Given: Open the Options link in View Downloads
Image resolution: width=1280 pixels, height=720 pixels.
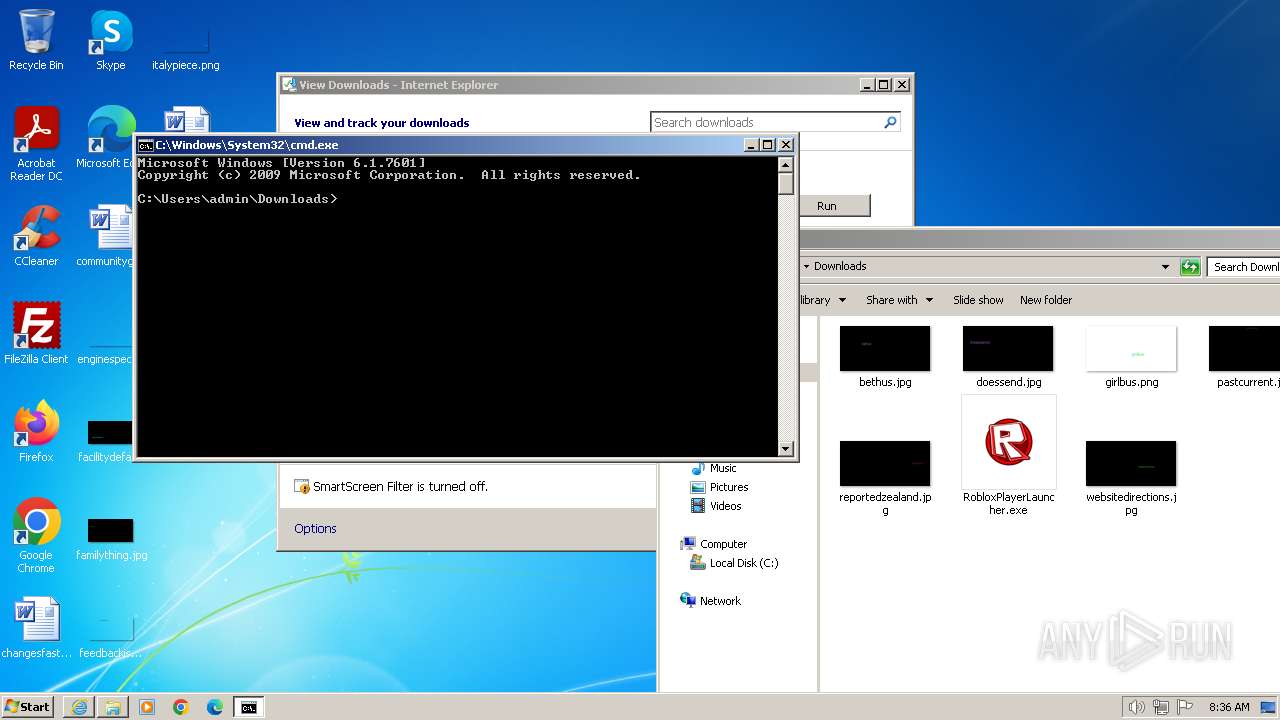Looking at the screenshot, I should click(x=315, y=528).
